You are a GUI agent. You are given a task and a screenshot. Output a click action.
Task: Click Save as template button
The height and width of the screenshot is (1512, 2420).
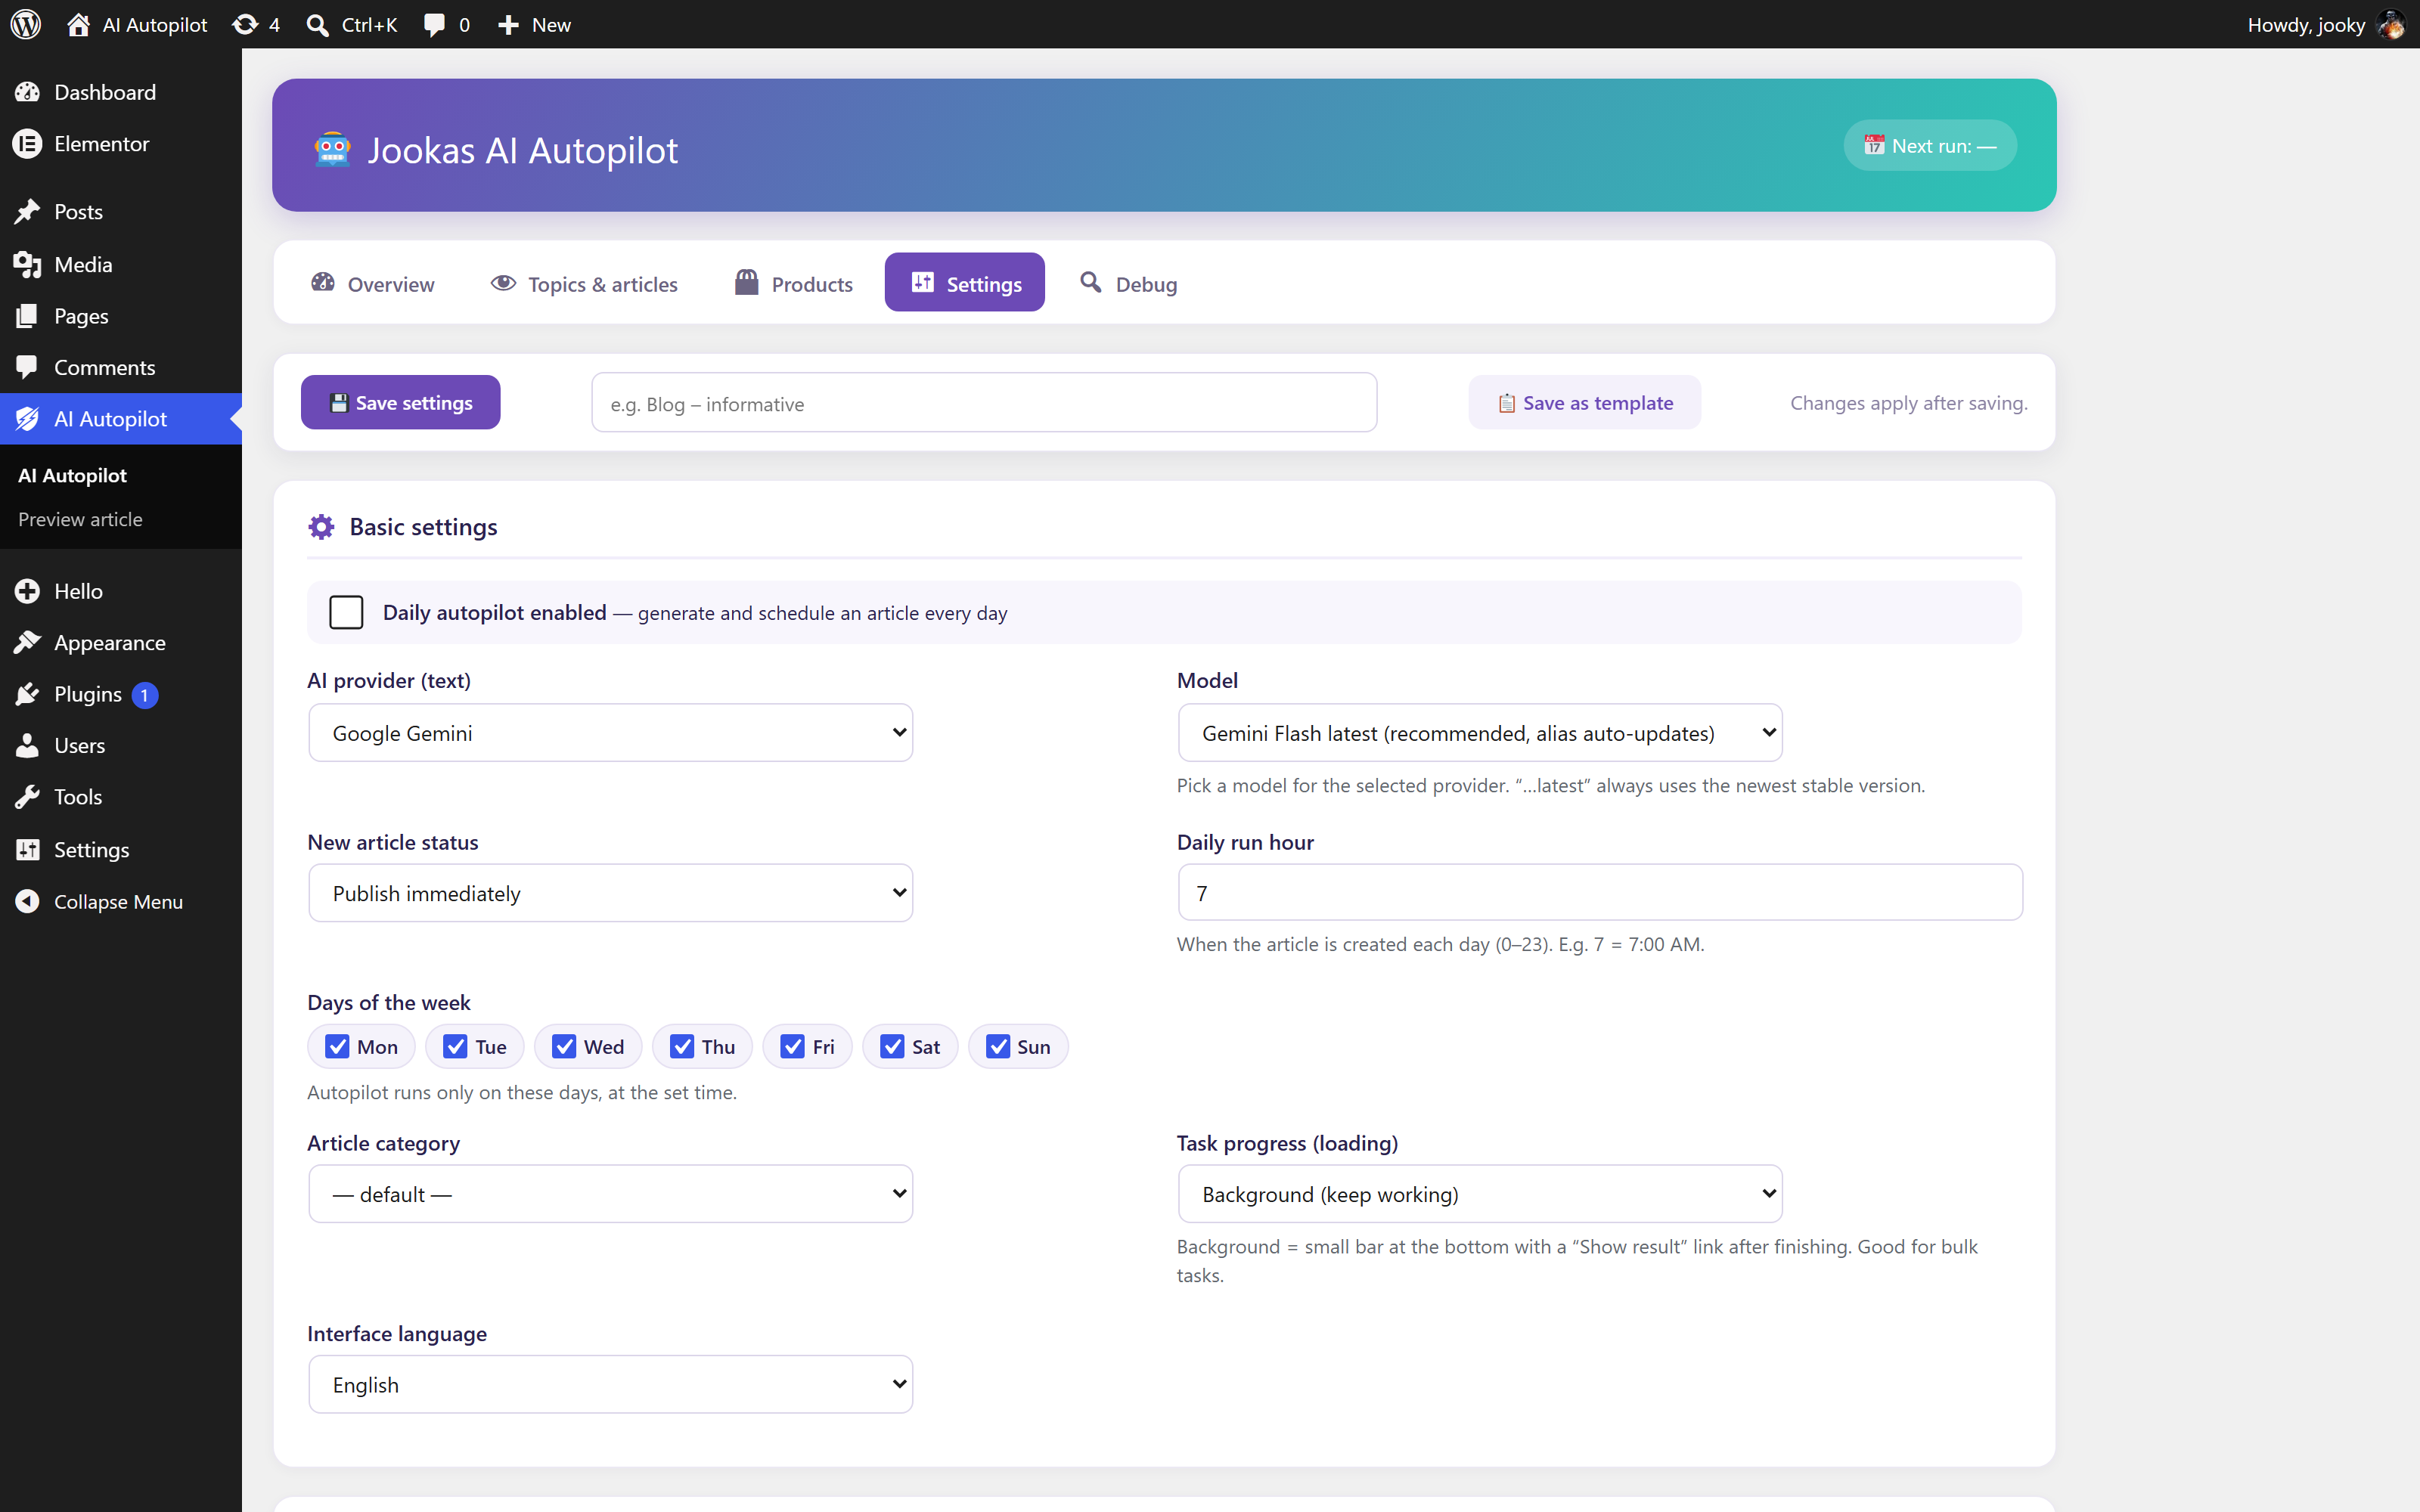1585,402
